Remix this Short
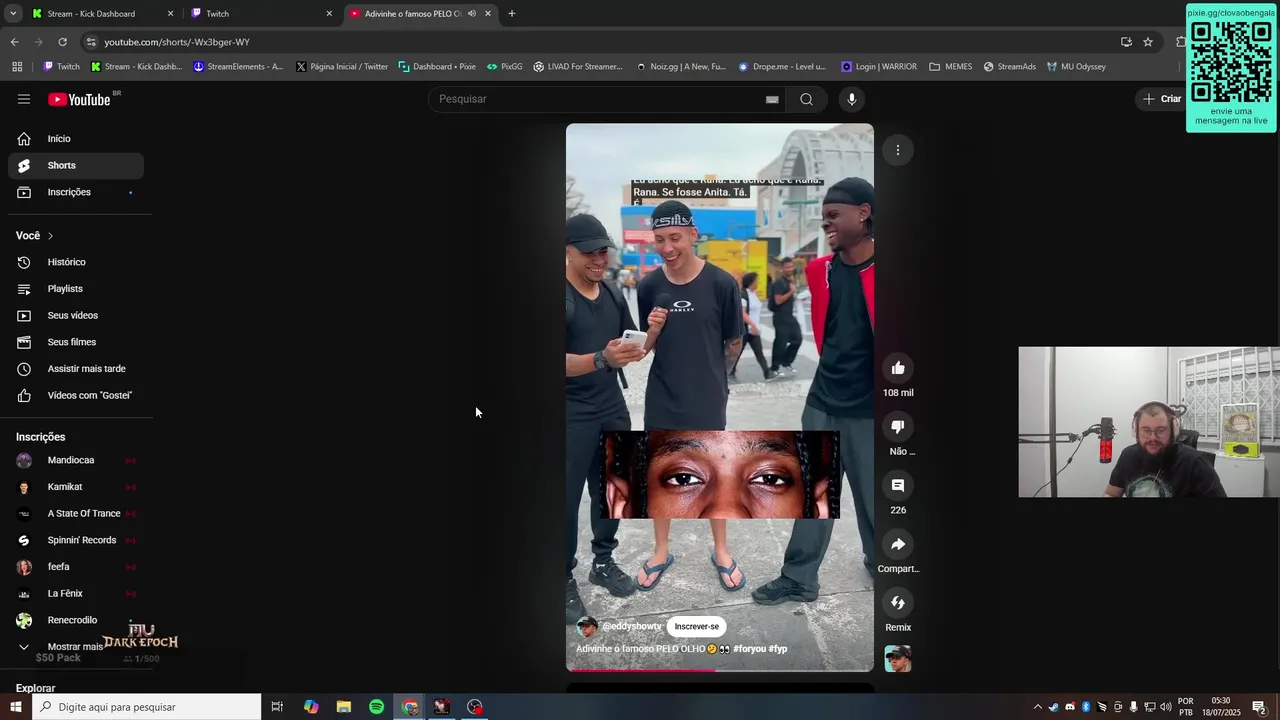The image size is (1280, 720). 898,603
